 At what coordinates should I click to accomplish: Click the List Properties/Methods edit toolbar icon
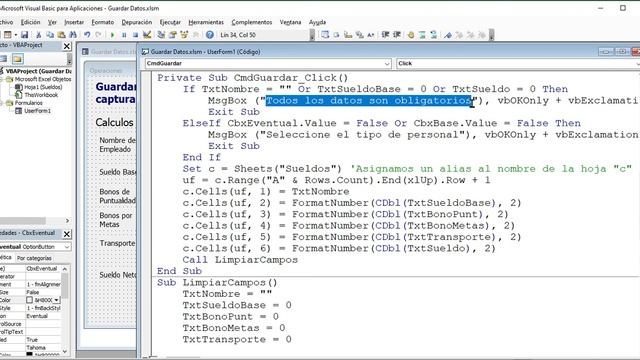[324, 35]
